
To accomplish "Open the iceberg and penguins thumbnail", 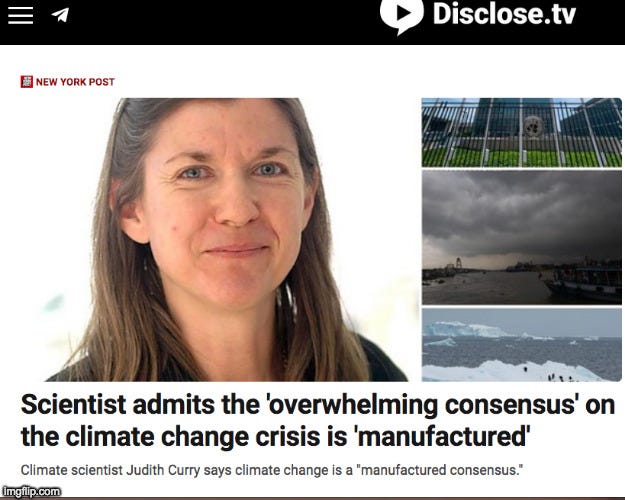I will coord(521,345).
